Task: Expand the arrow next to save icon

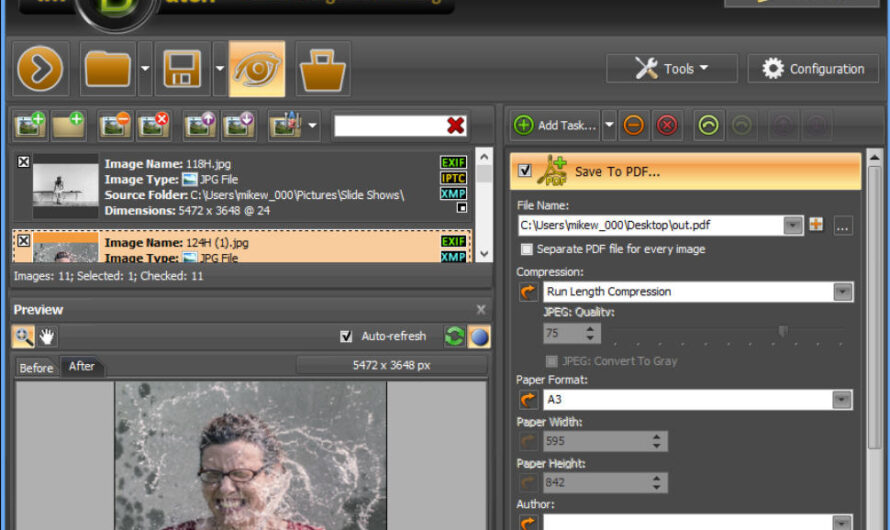Action: tap(220, 69)
